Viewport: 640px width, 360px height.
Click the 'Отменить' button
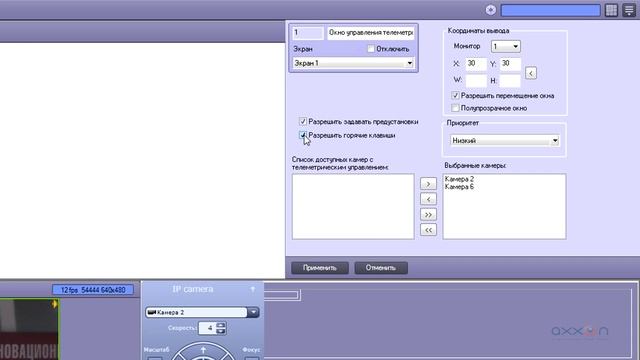[x=381, y=268]
